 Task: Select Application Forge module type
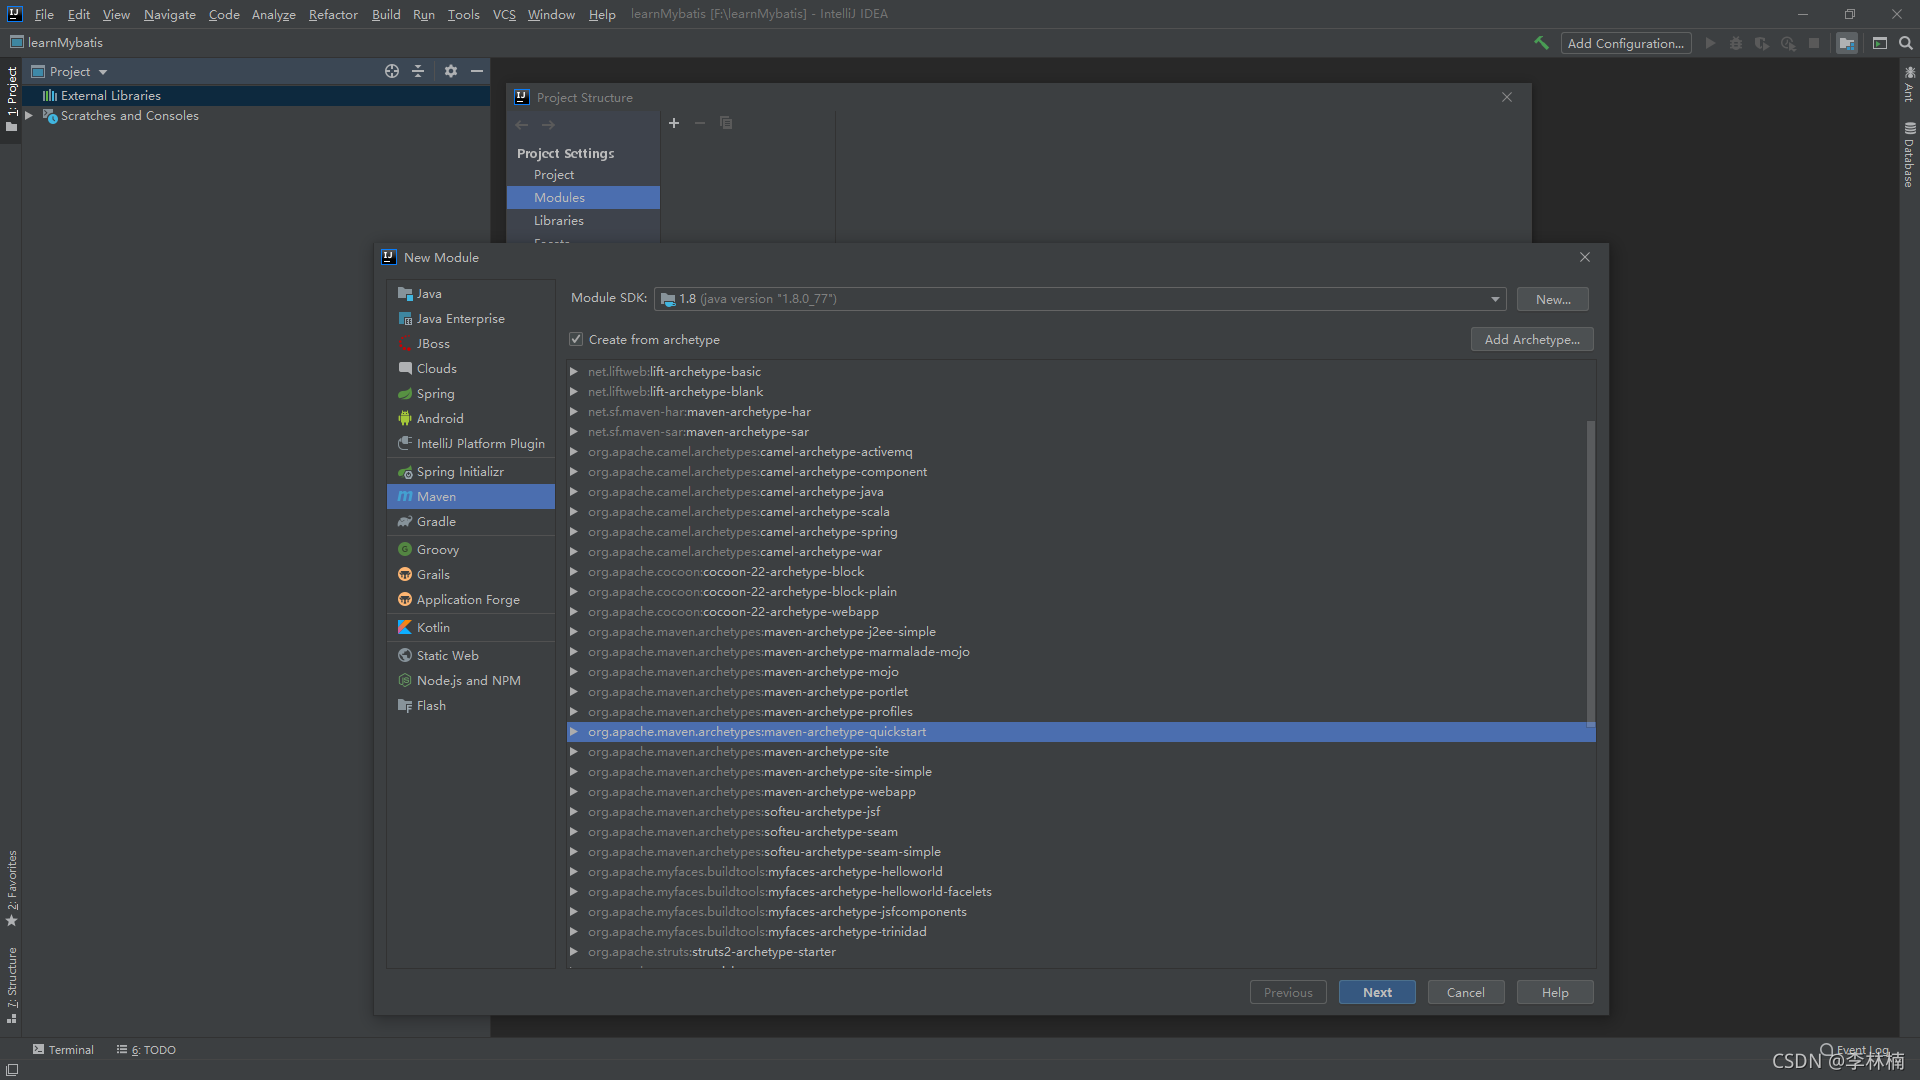pyautogui.click(x=471, y=599)
